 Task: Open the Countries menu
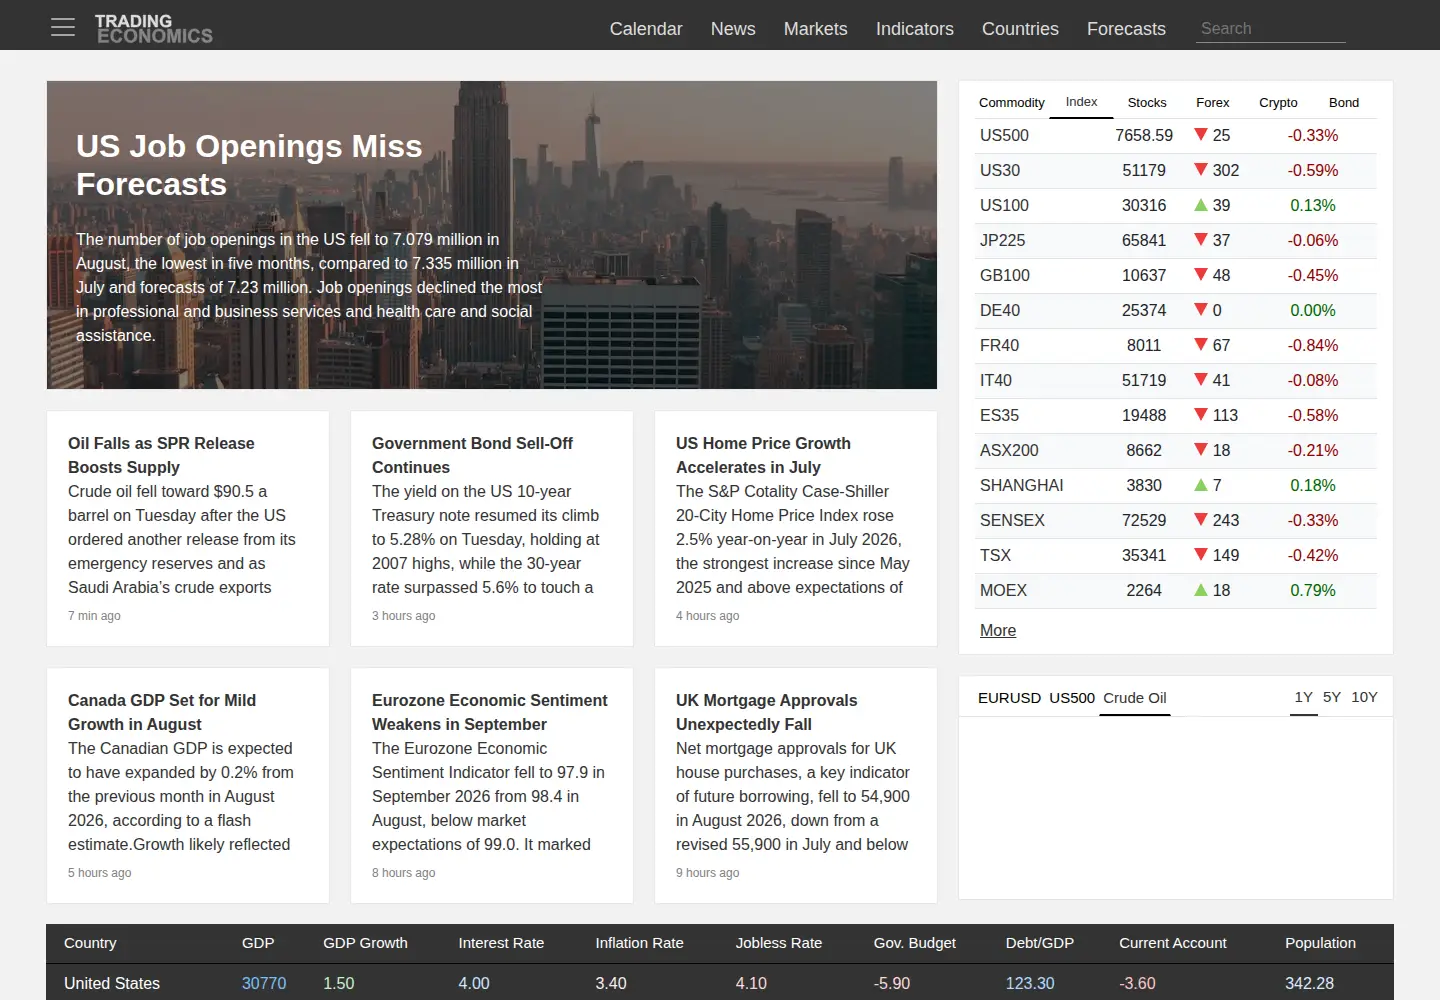[x=1020, y=29]
